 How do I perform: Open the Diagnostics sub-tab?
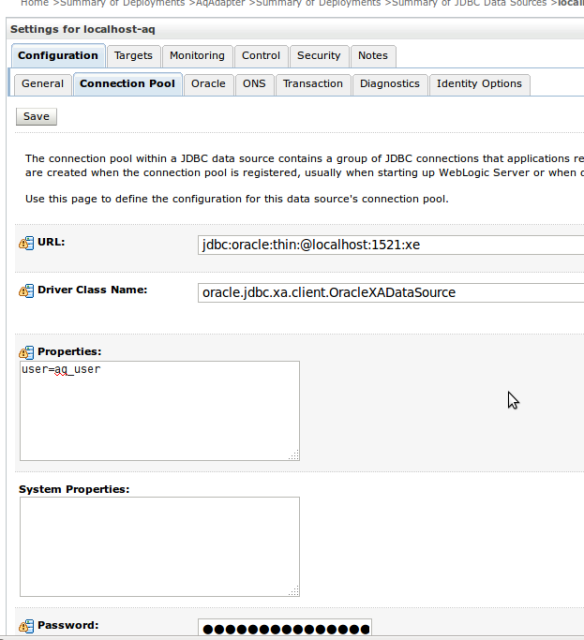[390, 84]
